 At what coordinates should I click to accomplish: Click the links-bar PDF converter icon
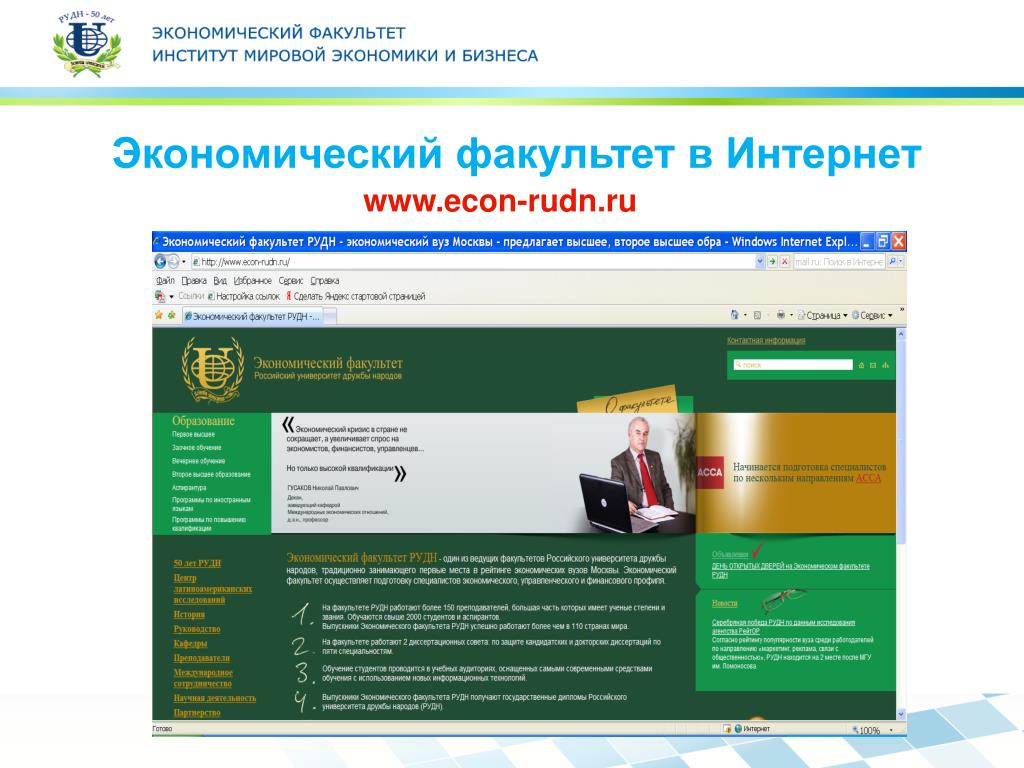pyautogui.click(x=160, y=296)
